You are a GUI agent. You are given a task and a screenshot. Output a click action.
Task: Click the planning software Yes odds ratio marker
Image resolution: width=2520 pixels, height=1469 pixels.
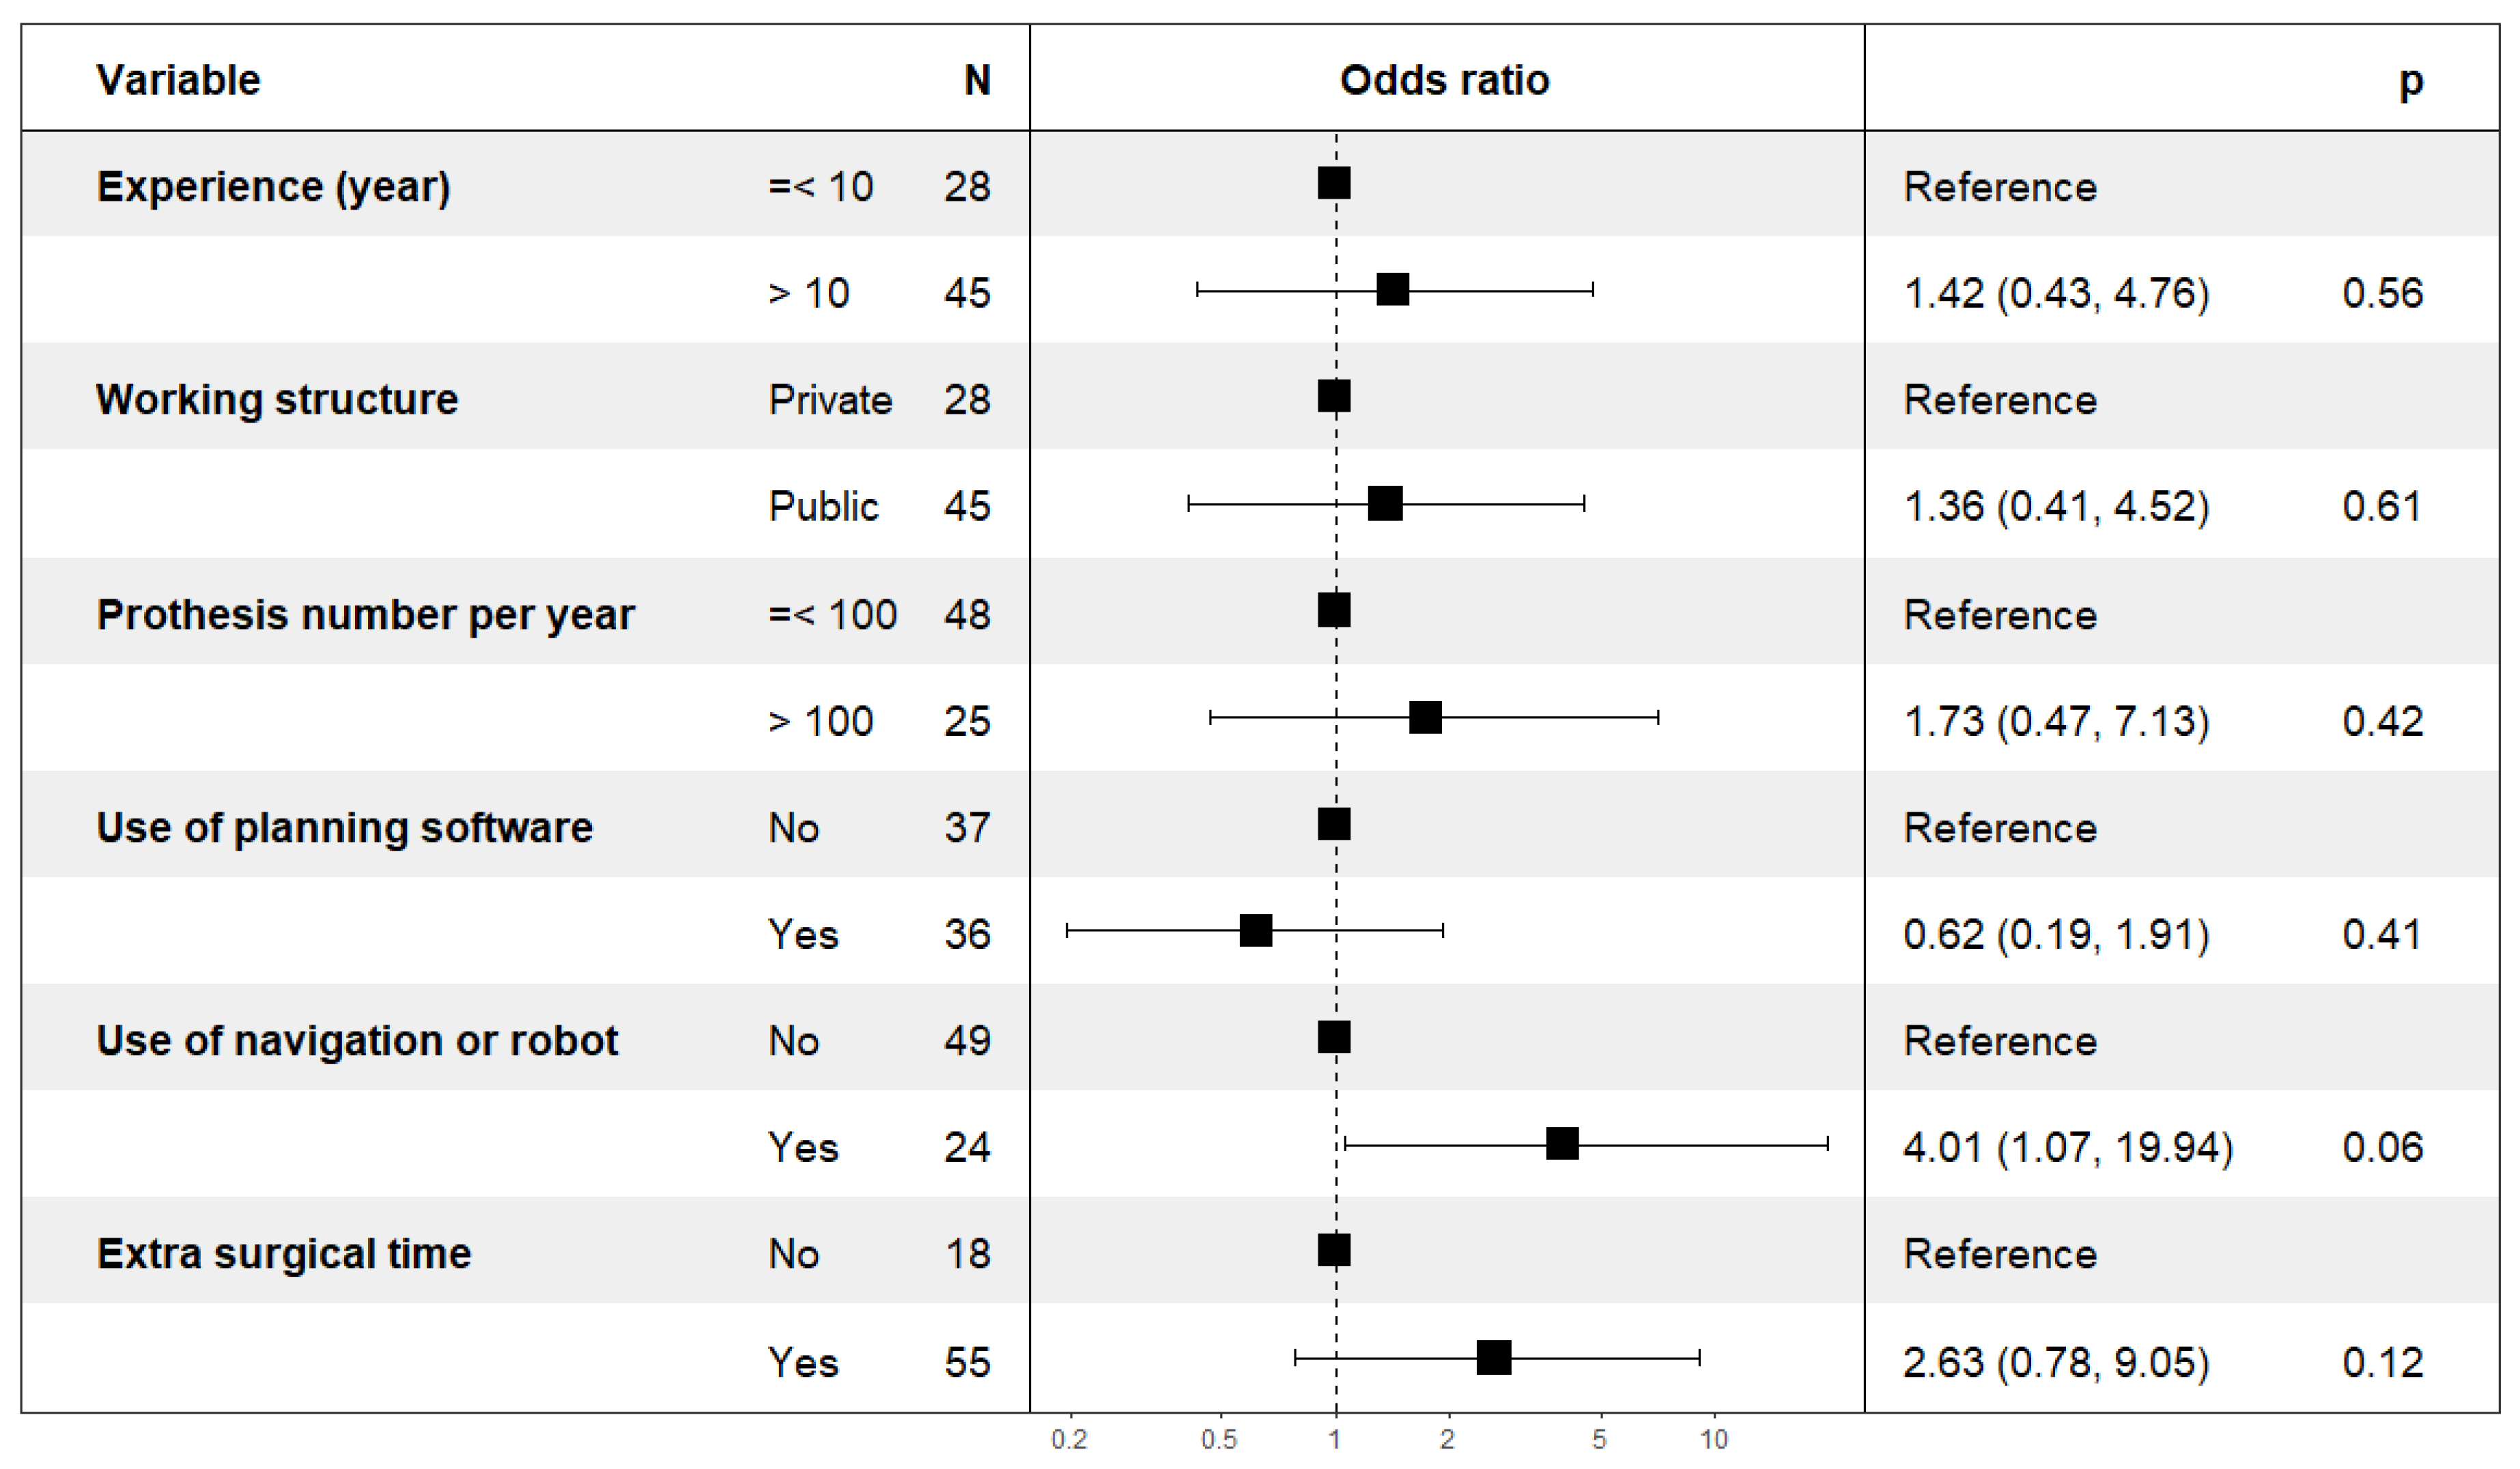point(1255,931)
